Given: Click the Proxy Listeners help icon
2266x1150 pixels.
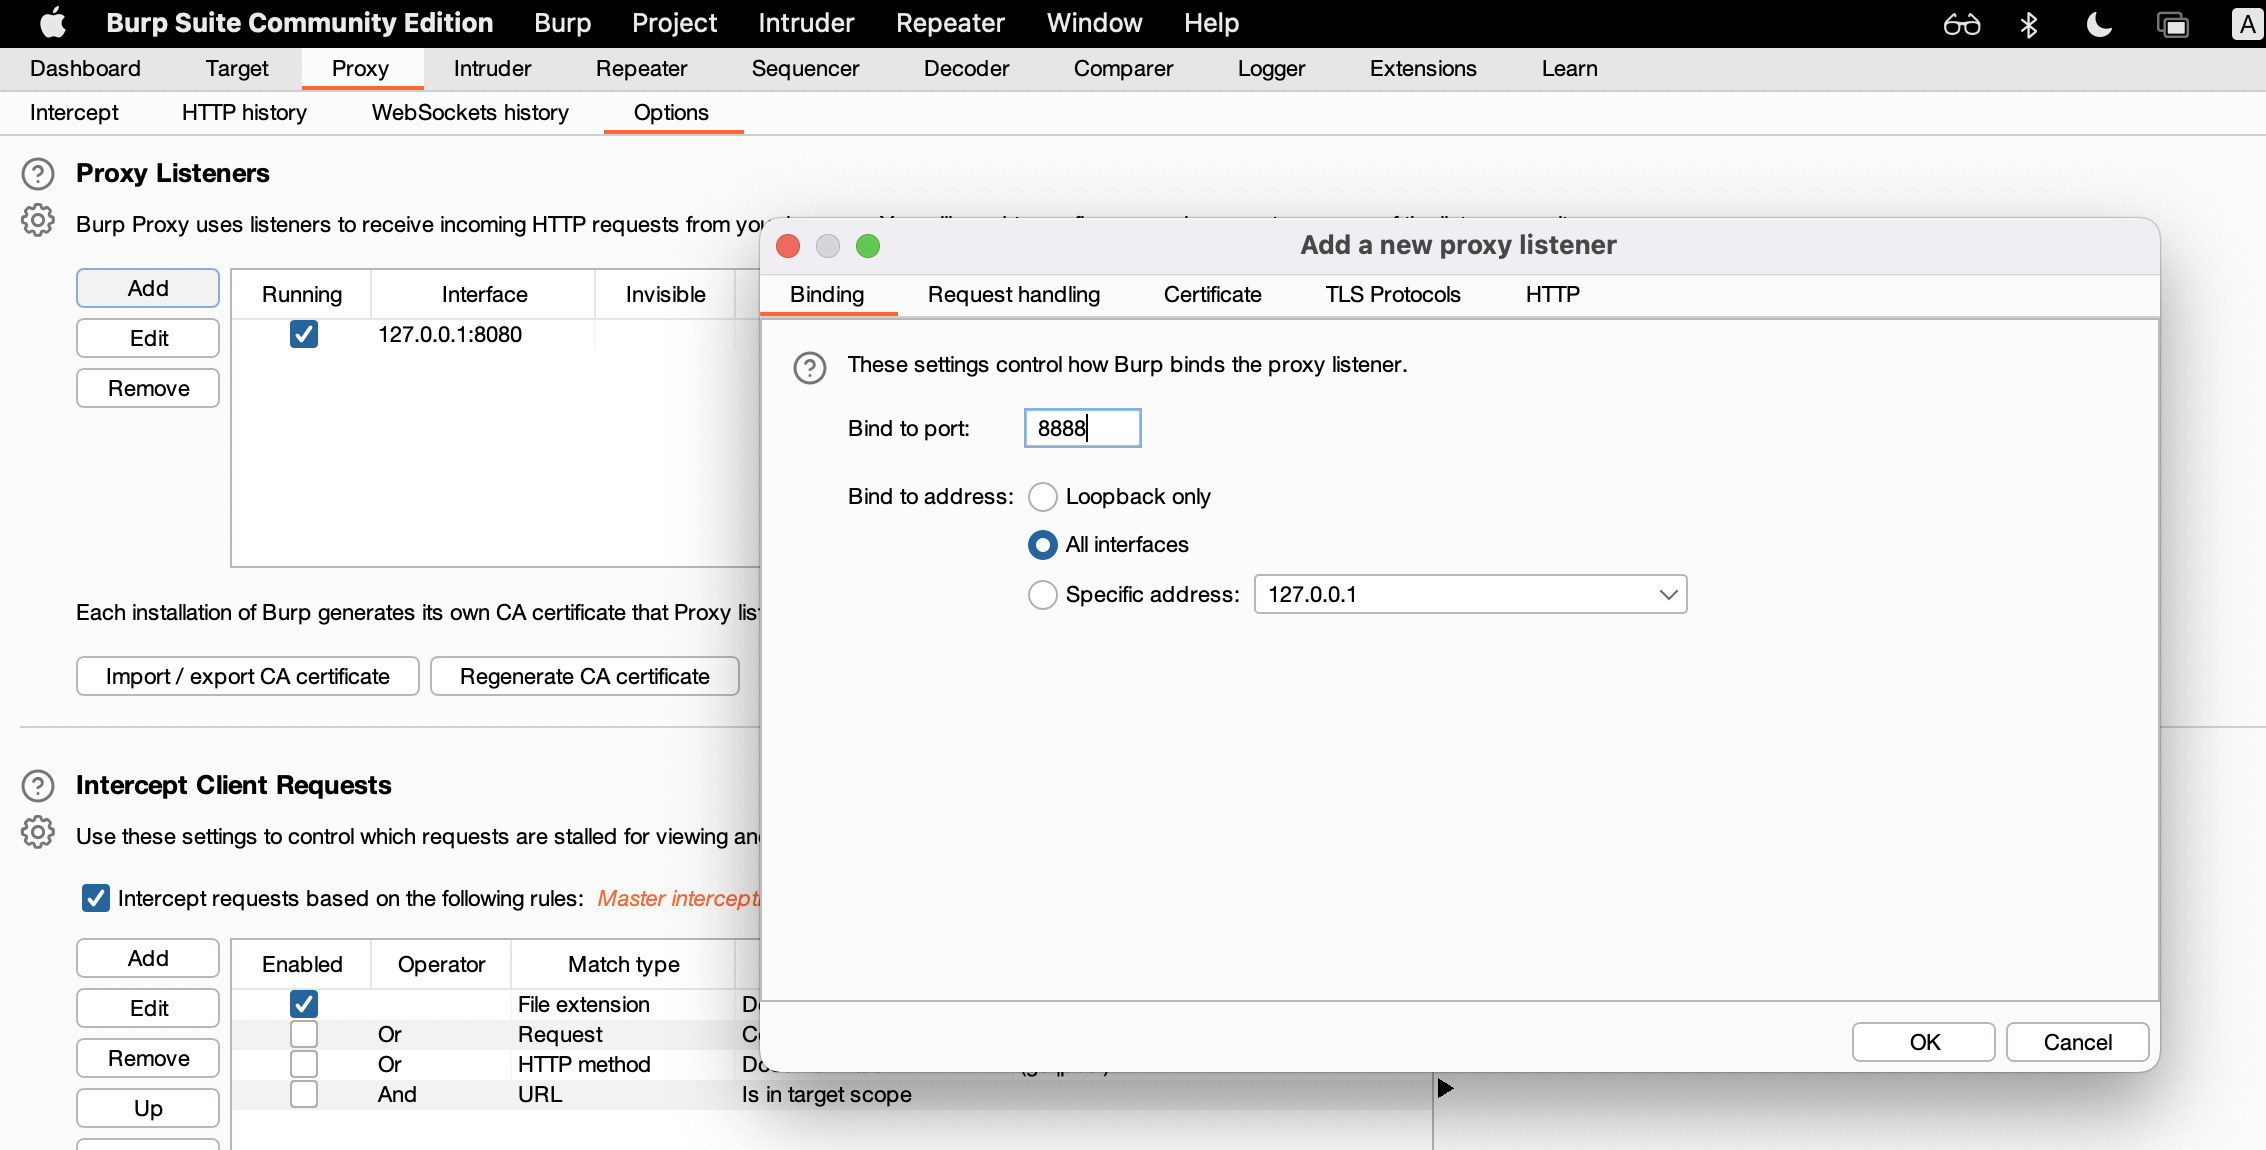Looking at the screenshot, I should (38, 174).
